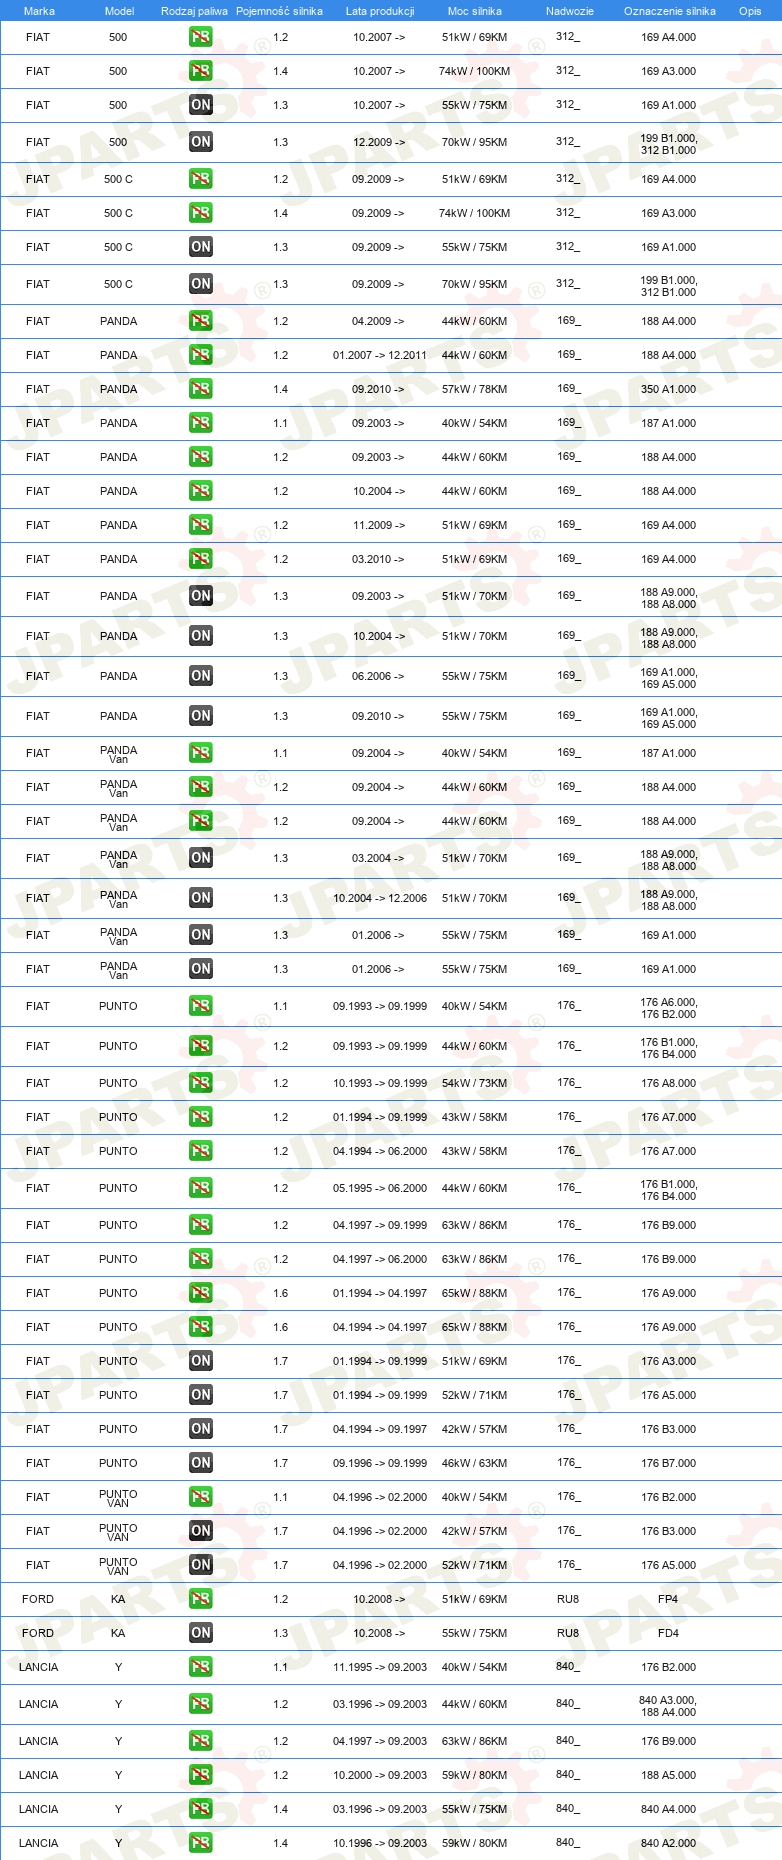Click petrol icon for PUNTO 1.2 05.1995 row
Image resolution: width=782 pixels, height=1860 pixels.
[x=201, y=1188]
